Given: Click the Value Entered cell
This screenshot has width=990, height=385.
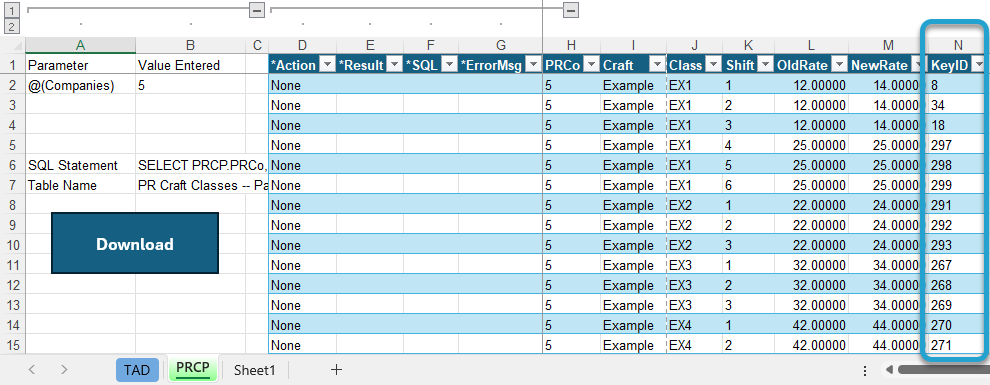Looking at the screenshot, I should 191,65.
